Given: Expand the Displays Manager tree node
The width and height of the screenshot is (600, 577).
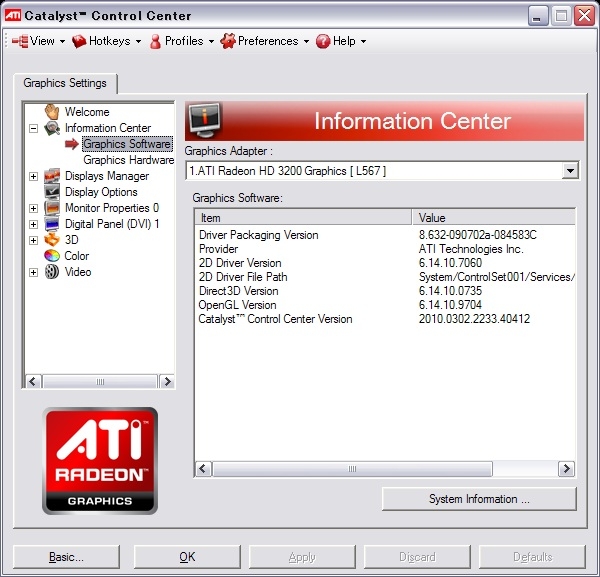Looking at the screenshot, I should (34, 176).
